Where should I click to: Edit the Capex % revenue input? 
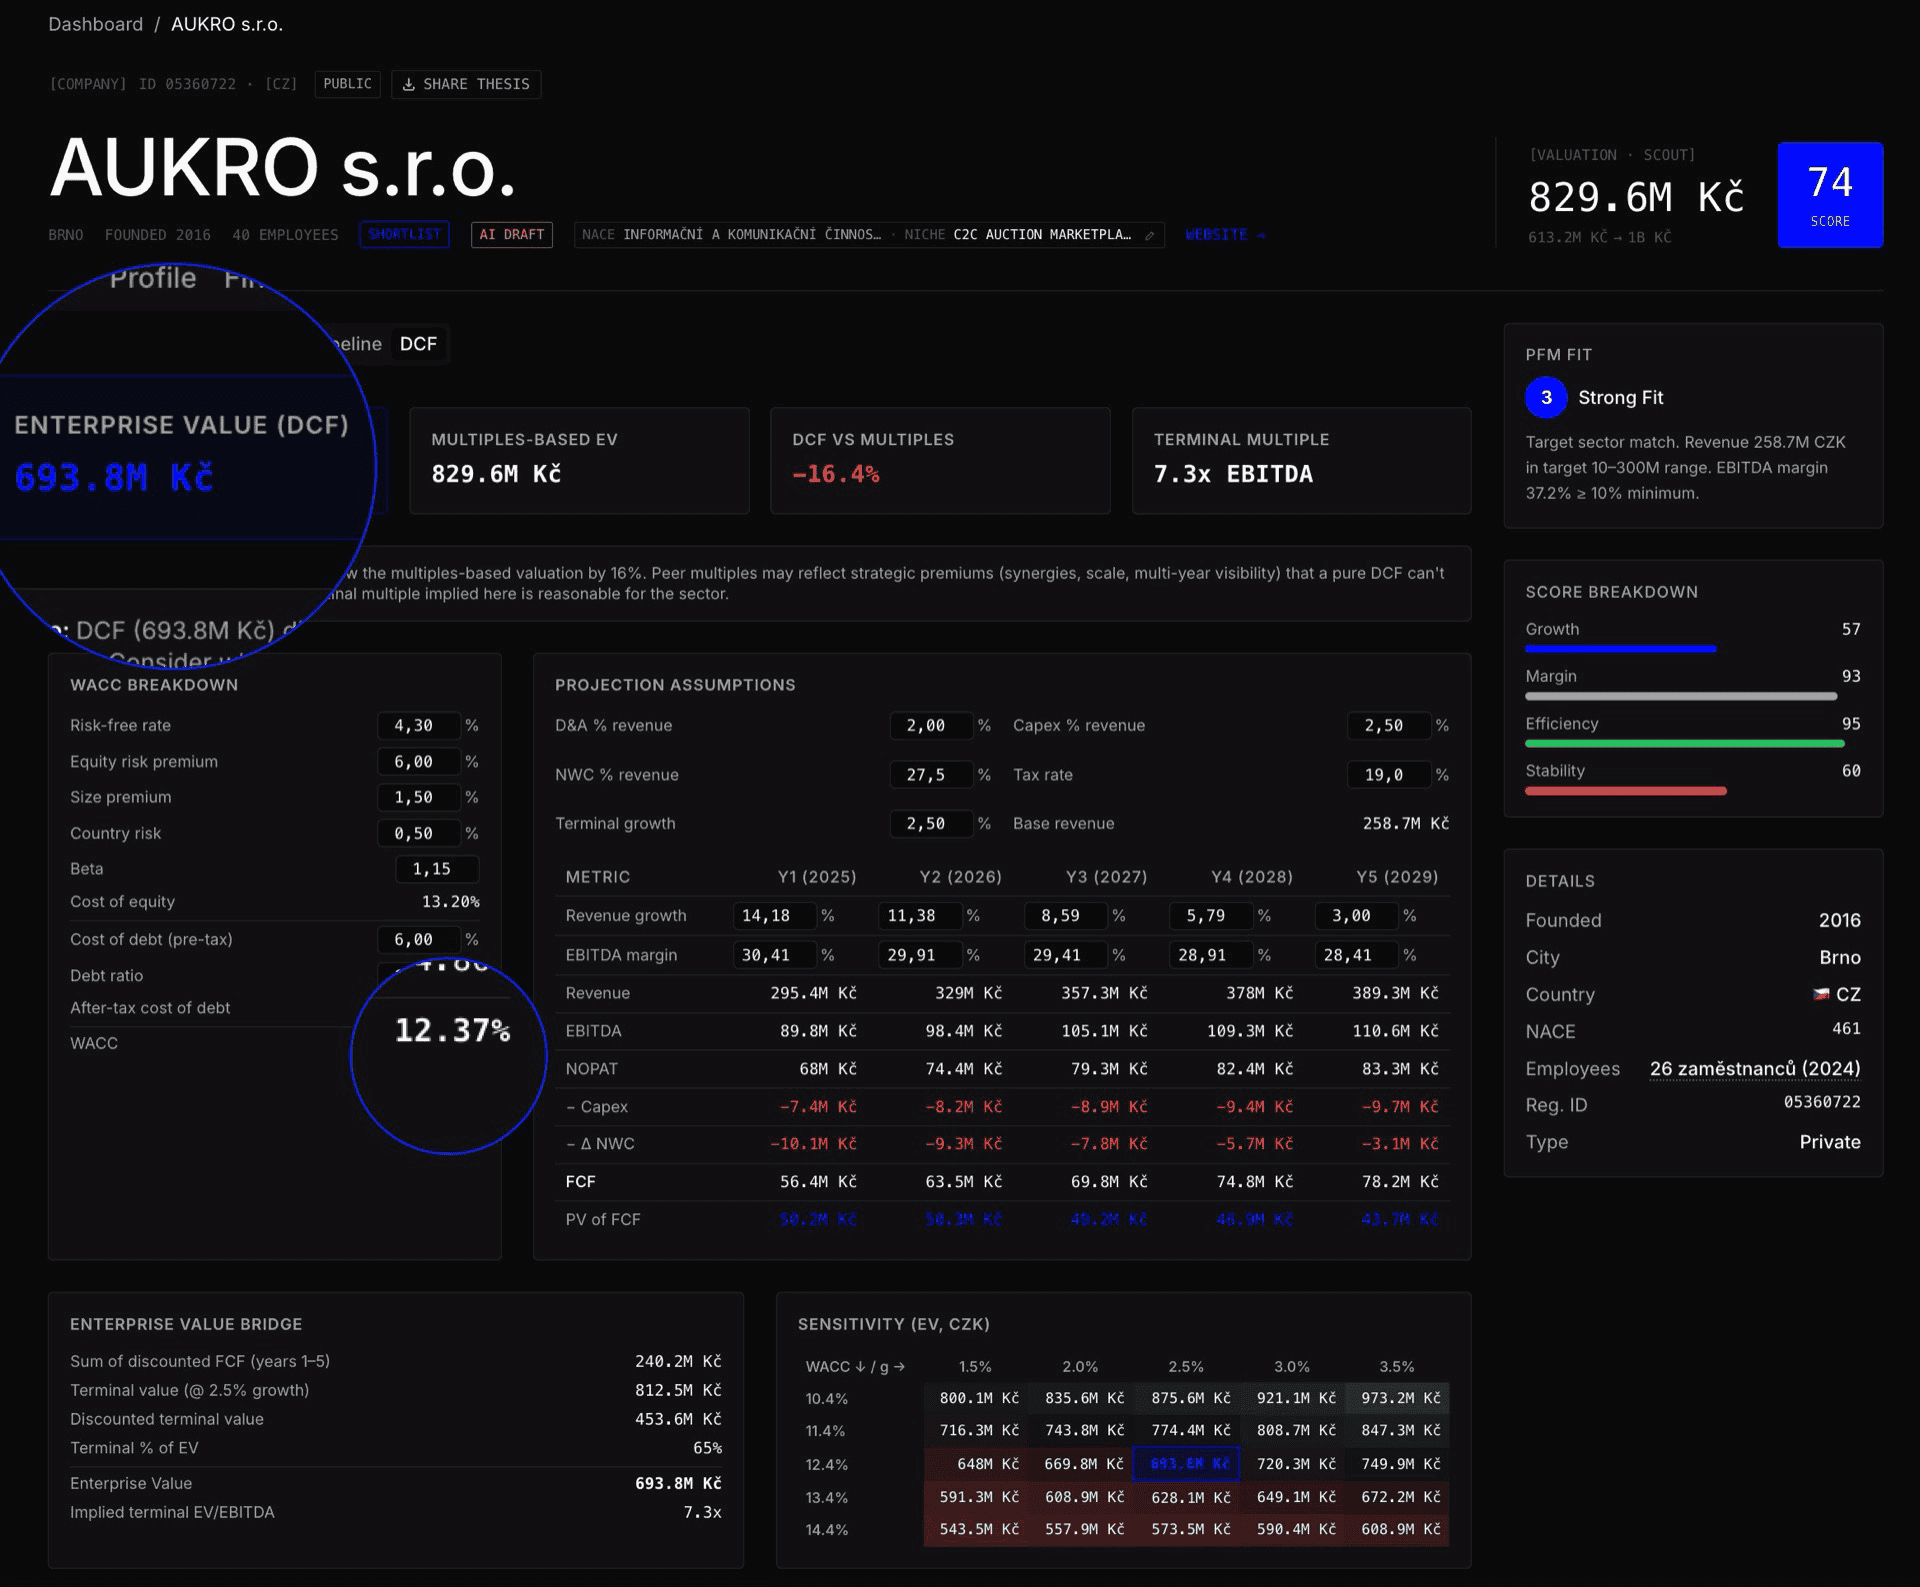click(1389, 726)
